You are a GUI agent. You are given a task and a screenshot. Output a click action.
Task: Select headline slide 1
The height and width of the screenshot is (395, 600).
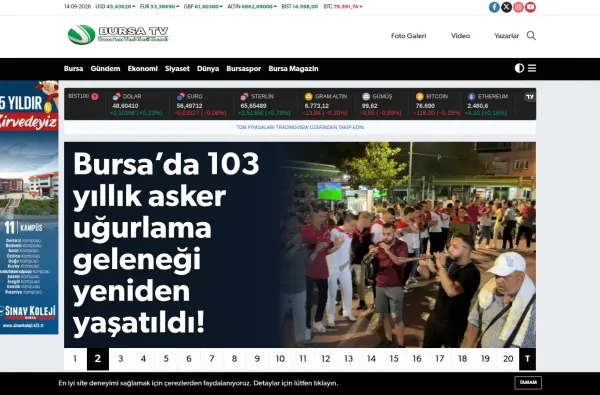[x=75, y=359]
